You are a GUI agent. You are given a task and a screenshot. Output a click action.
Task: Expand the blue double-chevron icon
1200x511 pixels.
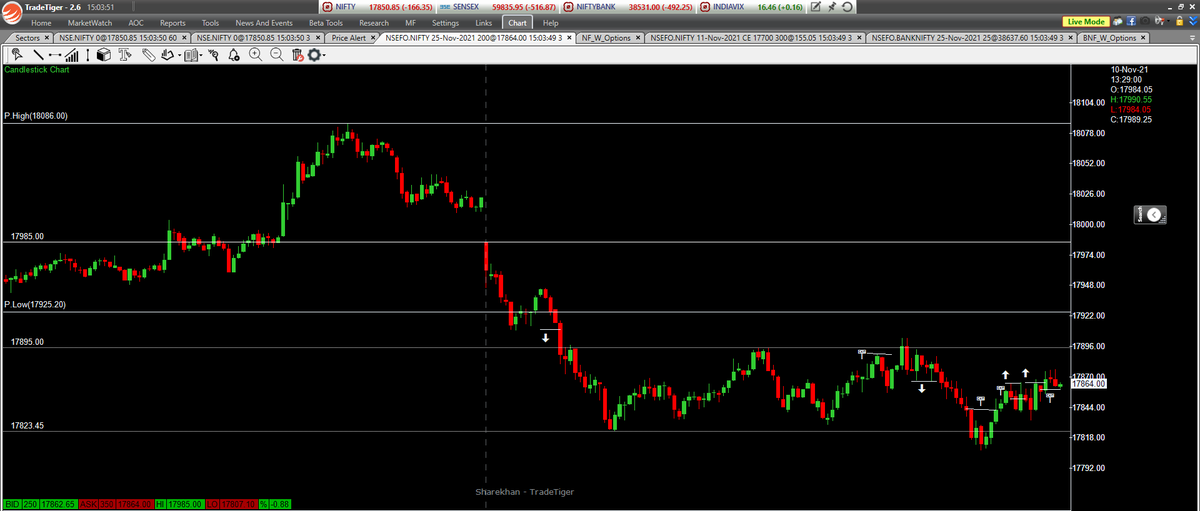(x=1193, y=21)
